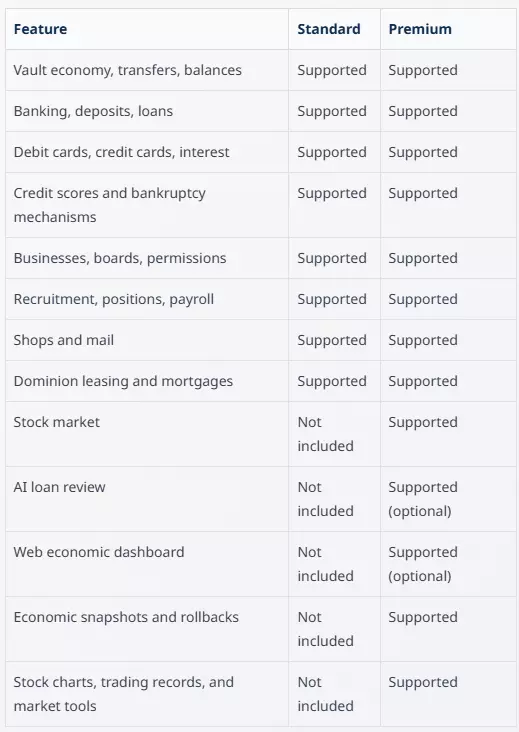Select Not included for Web economic dashboard
Viewport: 519px width, 732px height.
click(x=325, y=564)
